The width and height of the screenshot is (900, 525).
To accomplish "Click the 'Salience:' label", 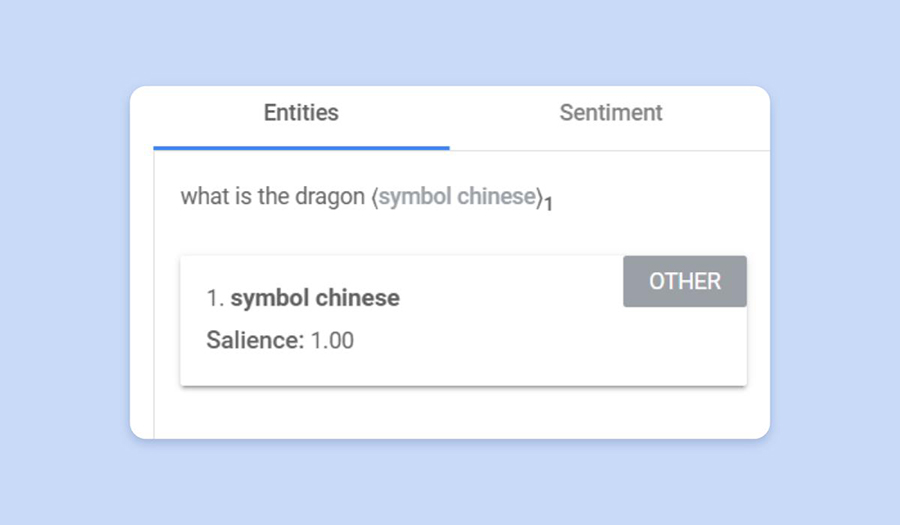I will [x=255, y=340].
